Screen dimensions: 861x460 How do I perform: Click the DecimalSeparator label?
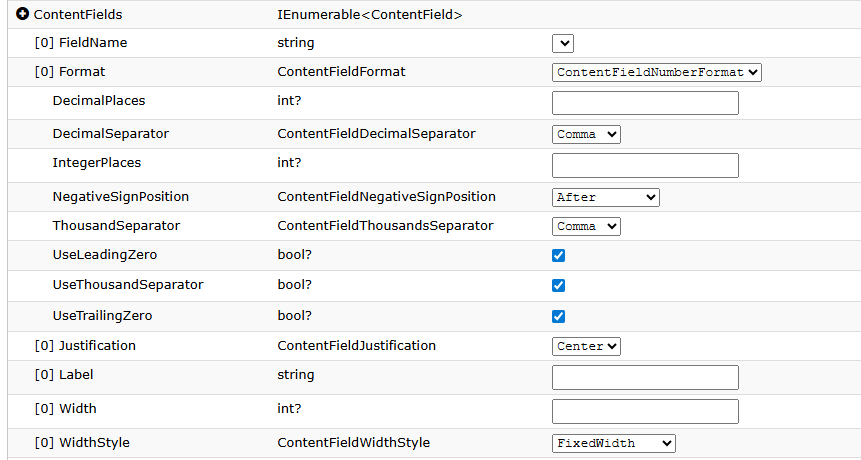point(111,134)
